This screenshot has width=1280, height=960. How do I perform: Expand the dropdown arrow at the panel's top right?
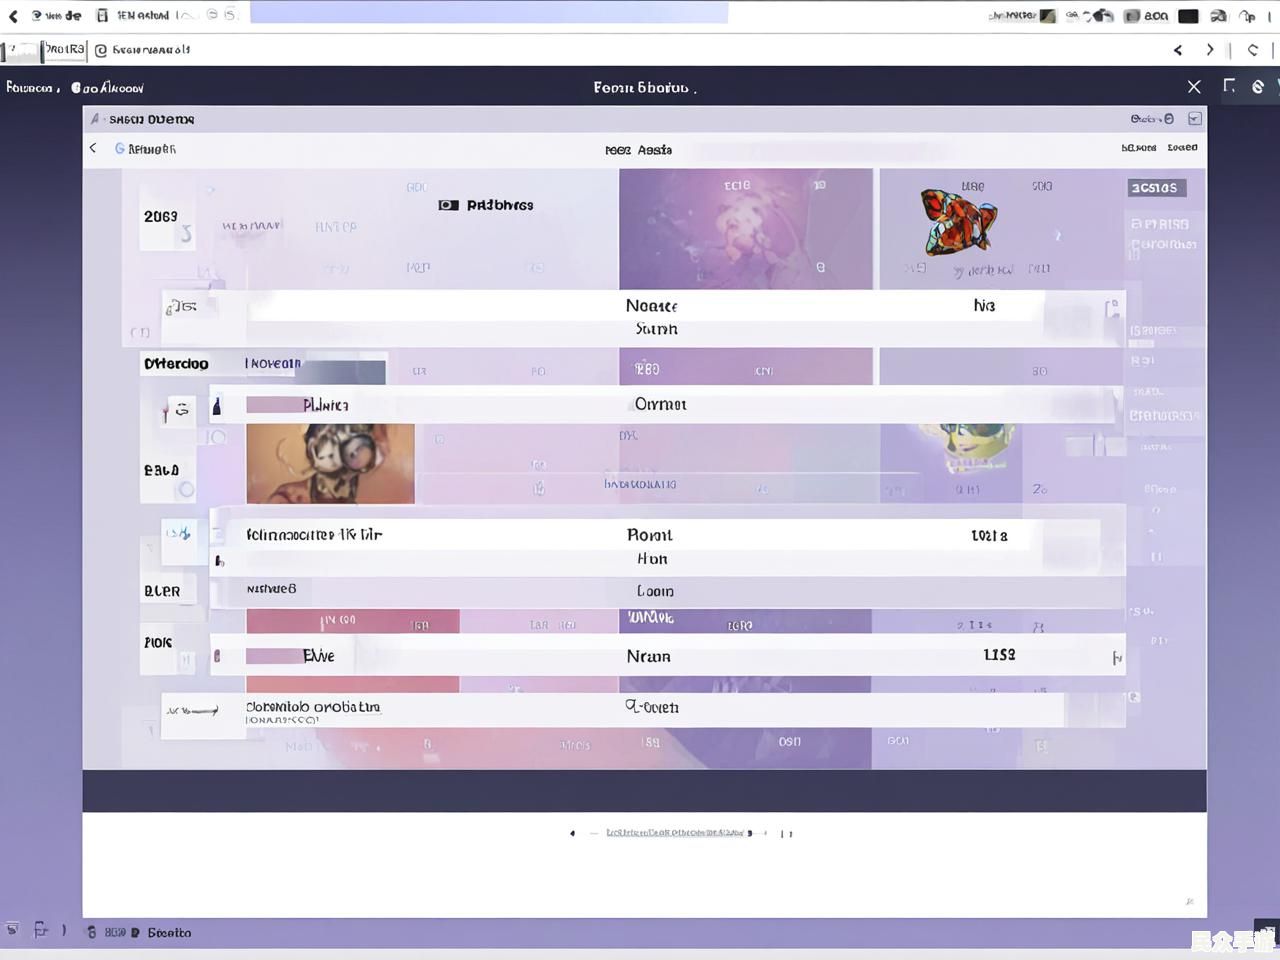[1194, 119]
